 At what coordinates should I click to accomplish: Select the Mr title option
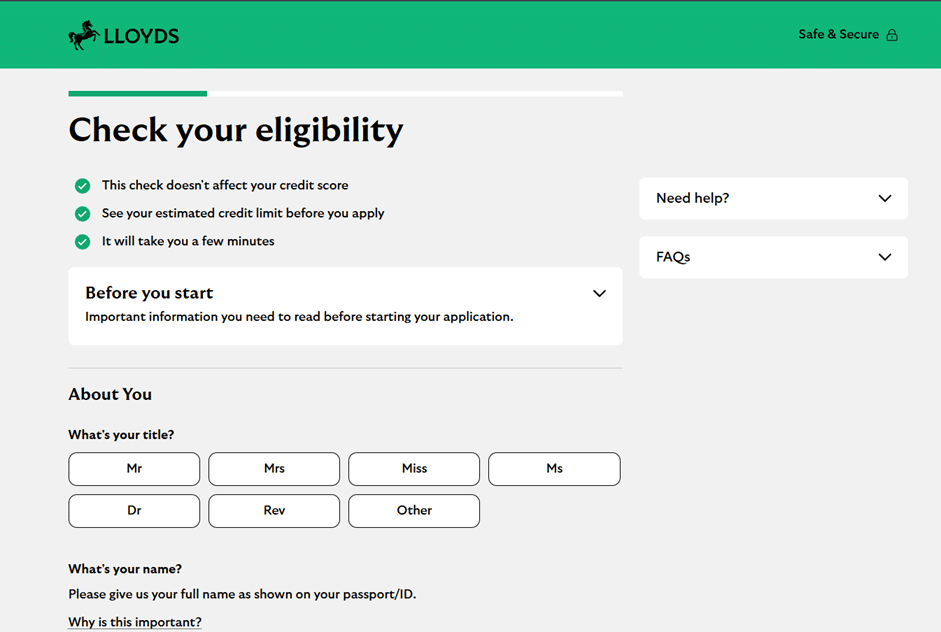pos(134,469)
